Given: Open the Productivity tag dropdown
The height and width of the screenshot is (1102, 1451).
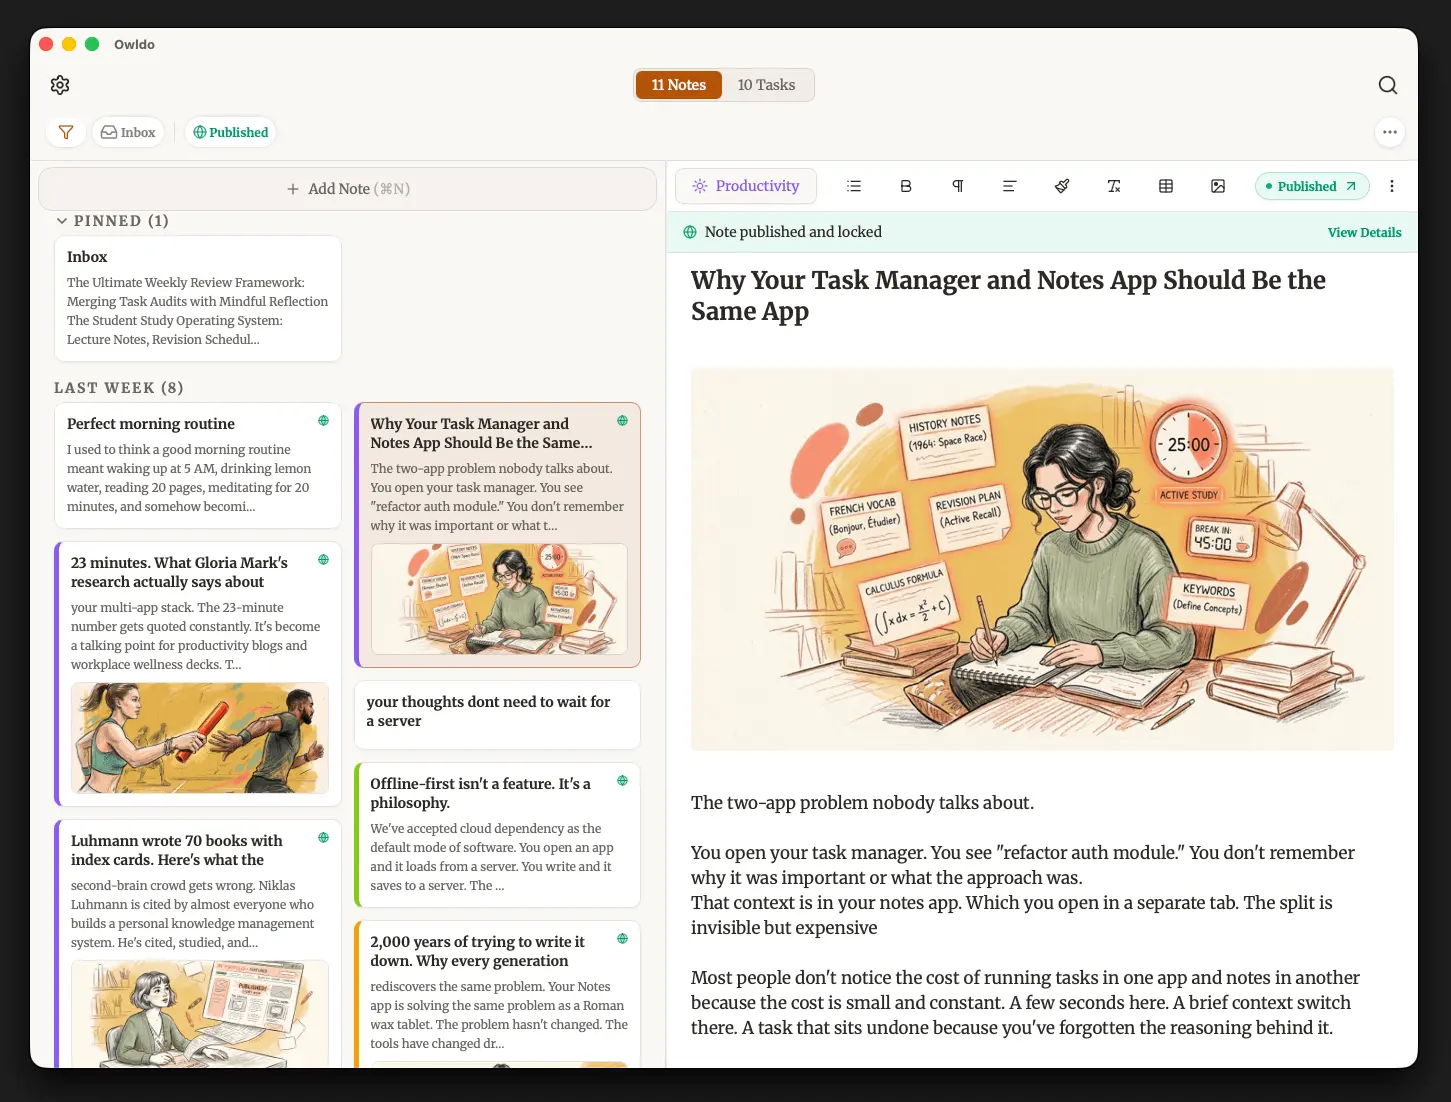Looking at the screenshot, I should 746,186.
